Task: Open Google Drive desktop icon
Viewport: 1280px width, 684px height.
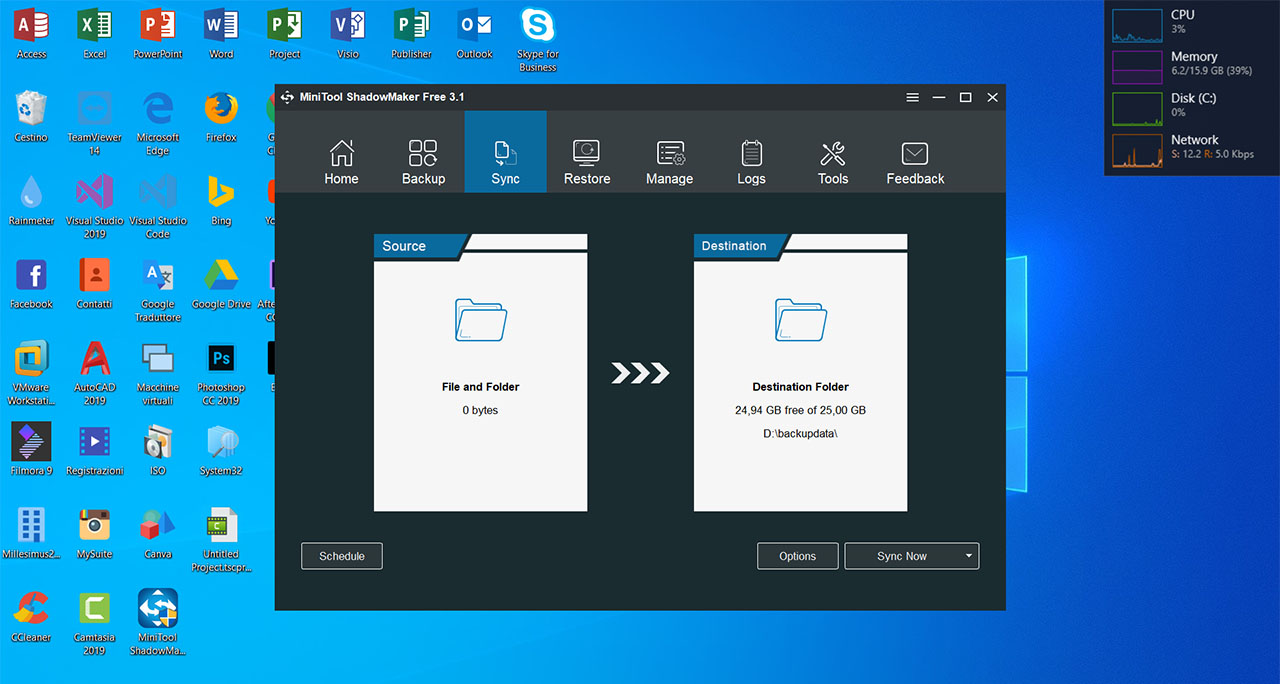Action: tap(221, 283)
